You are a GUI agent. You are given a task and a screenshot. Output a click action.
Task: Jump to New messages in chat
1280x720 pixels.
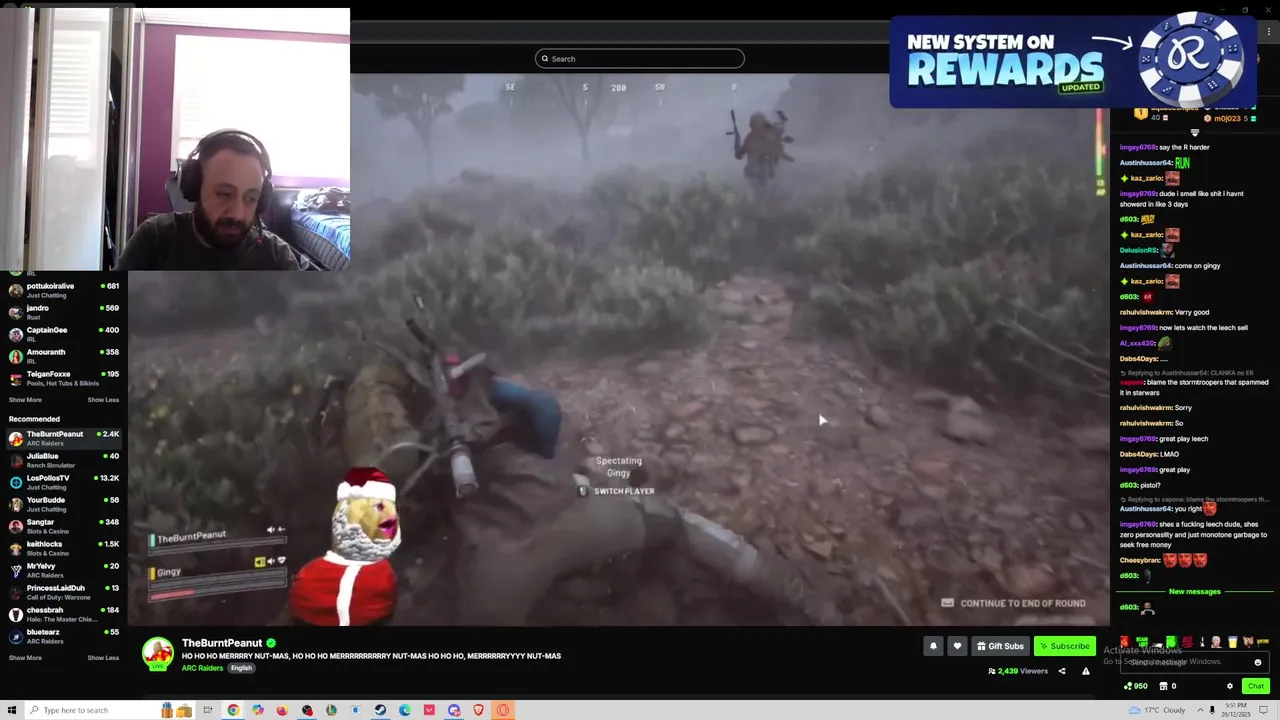[1194, 592]
